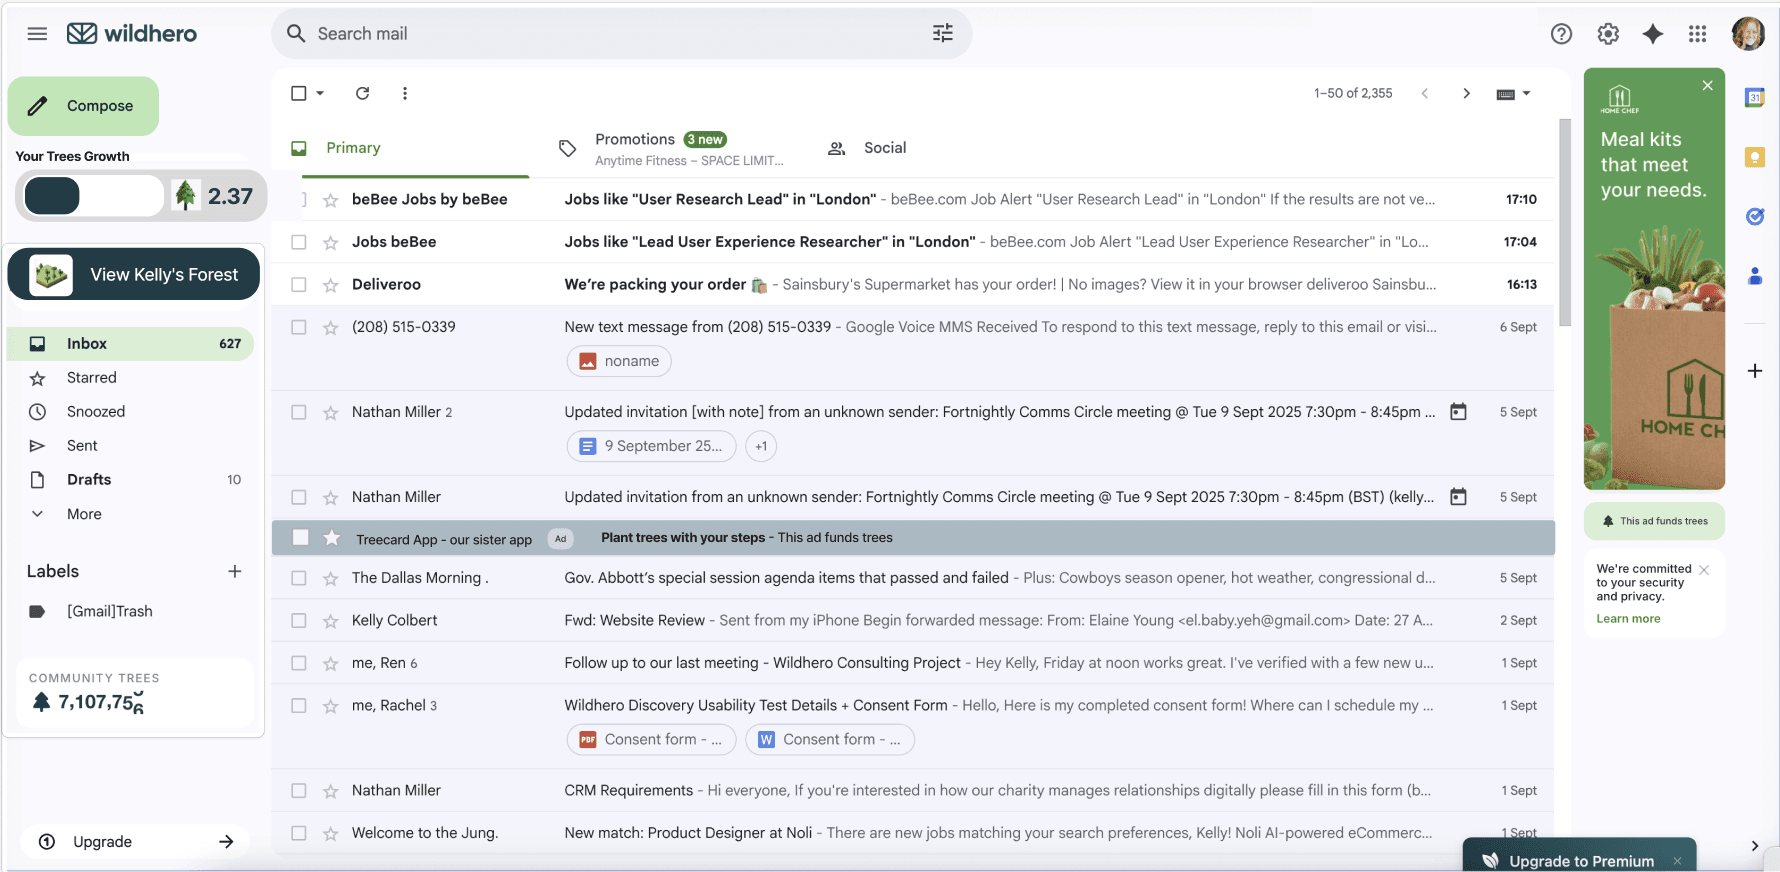
Task: Open Contacts side panel icon
Action: tap(1755, 276)
